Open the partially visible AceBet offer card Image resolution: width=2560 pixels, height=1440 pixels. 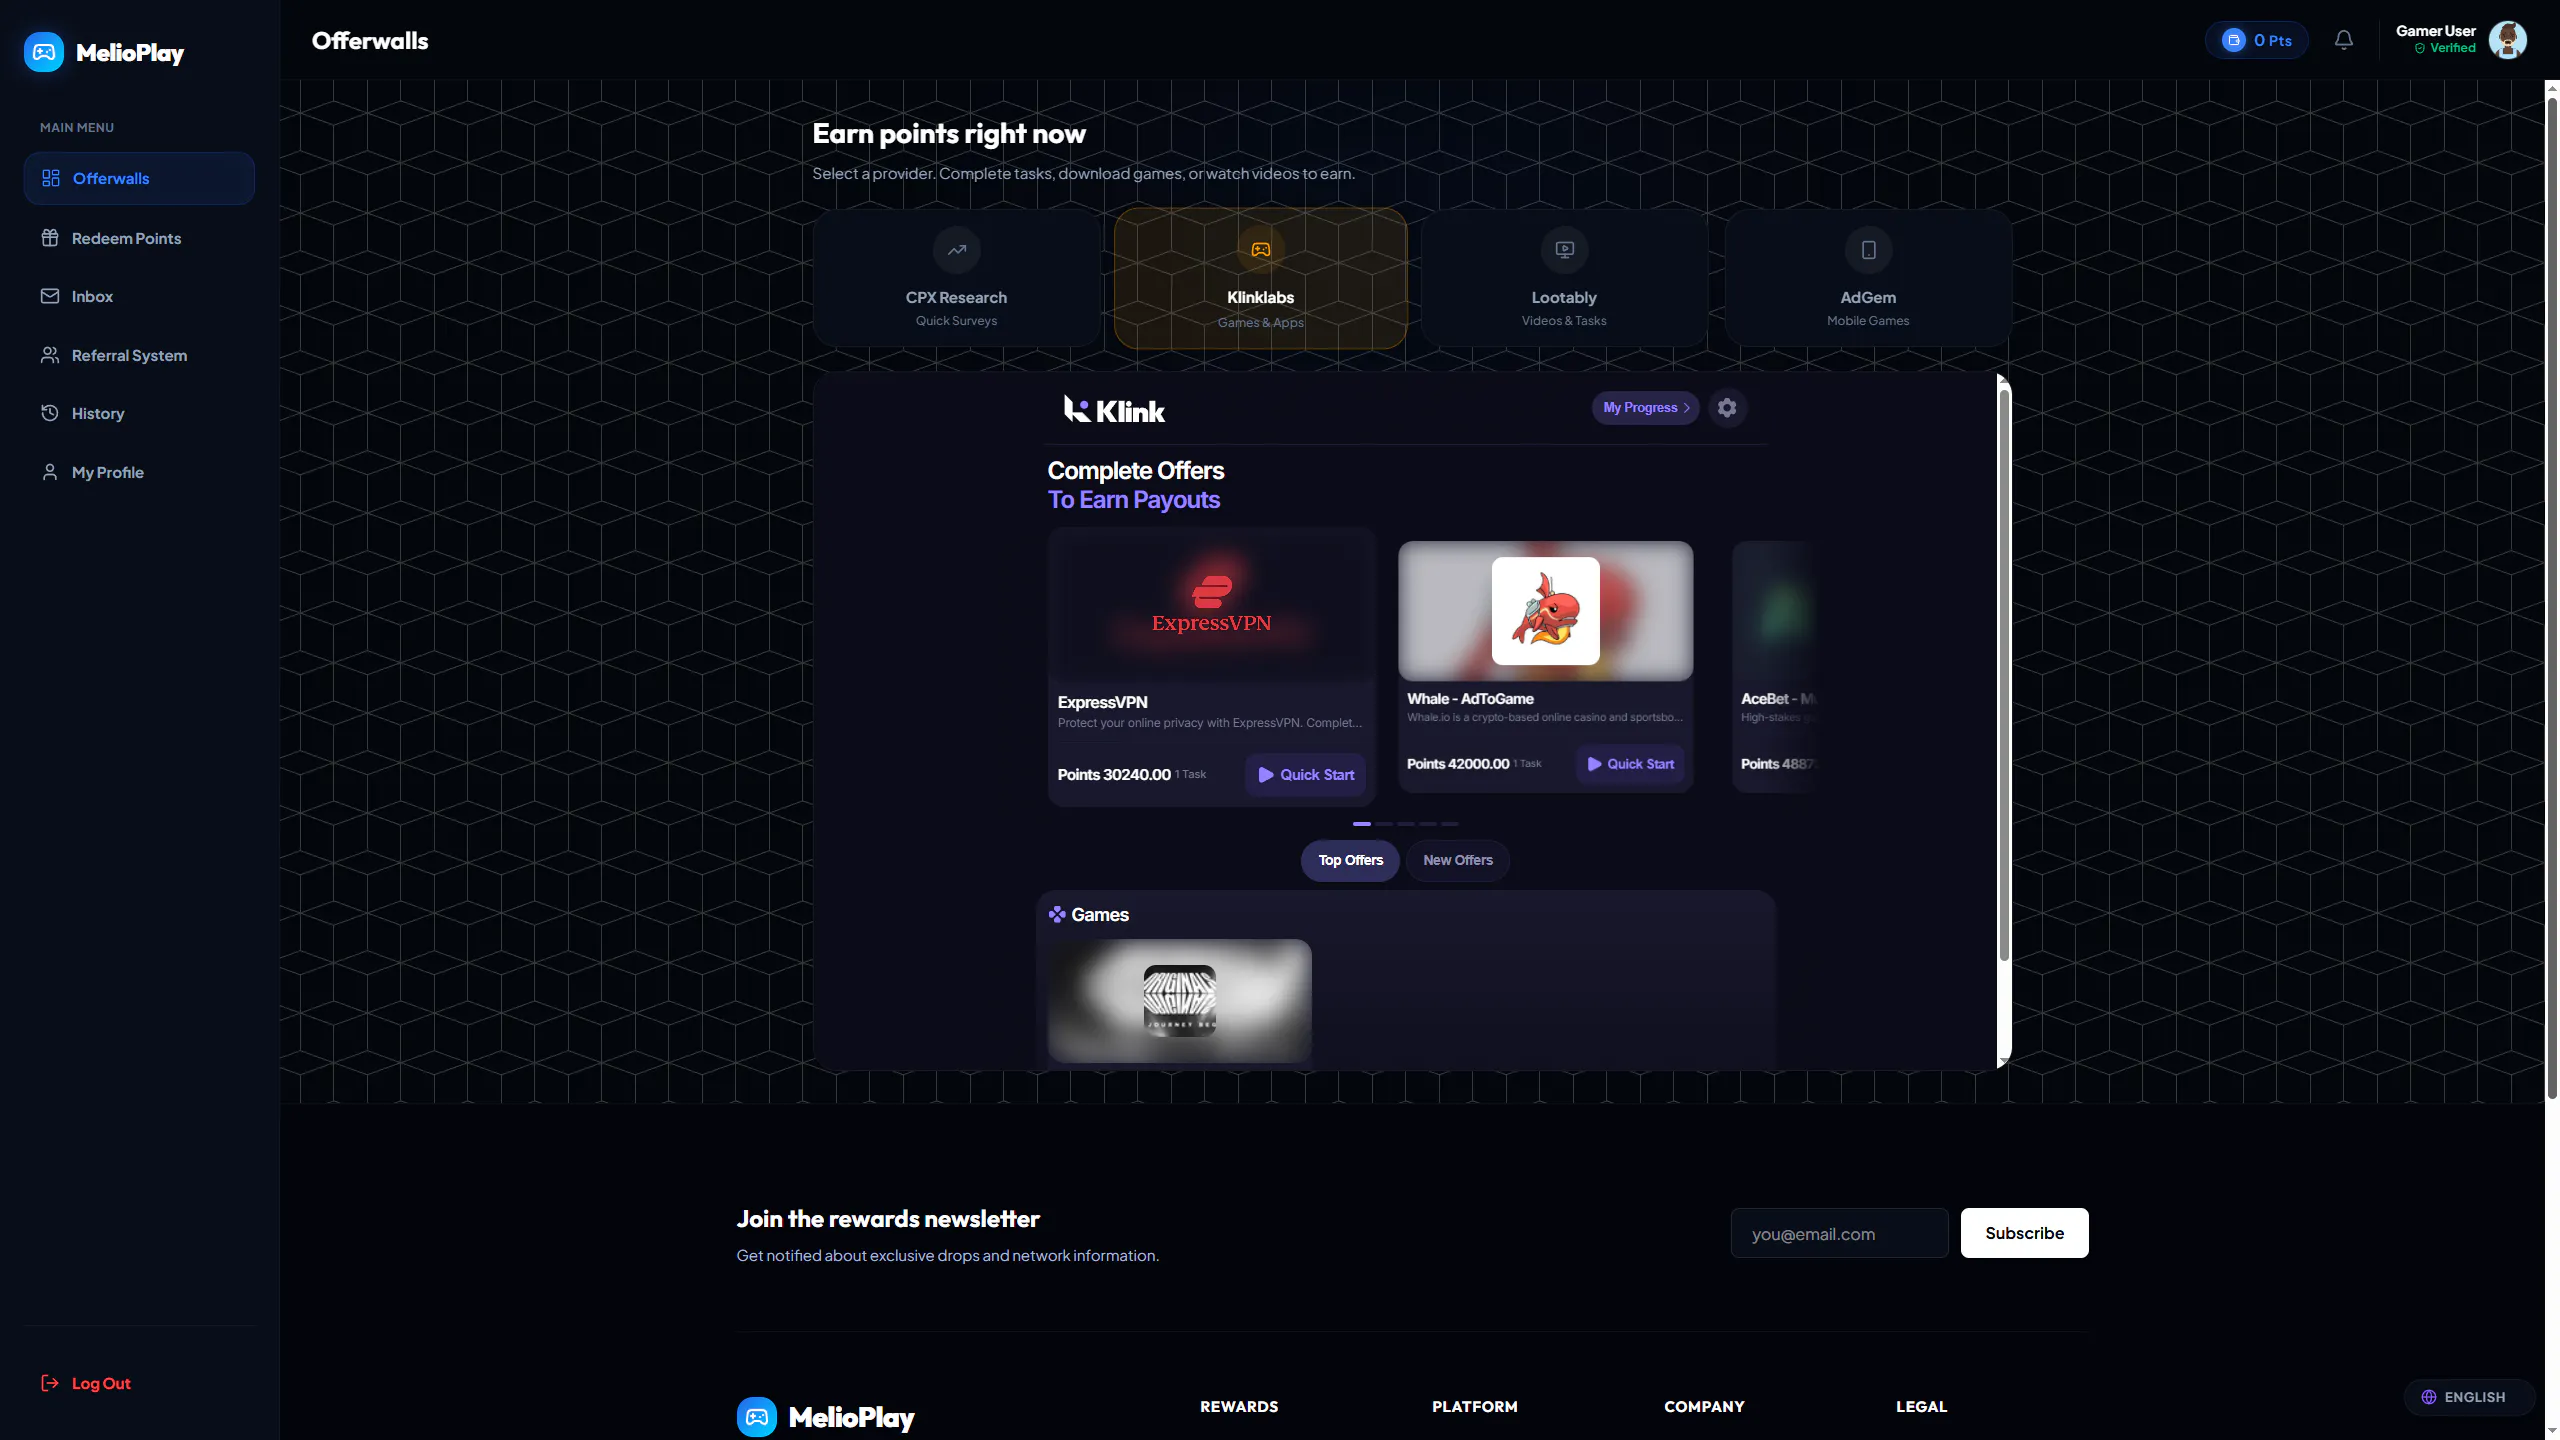tap(1776, 666)
